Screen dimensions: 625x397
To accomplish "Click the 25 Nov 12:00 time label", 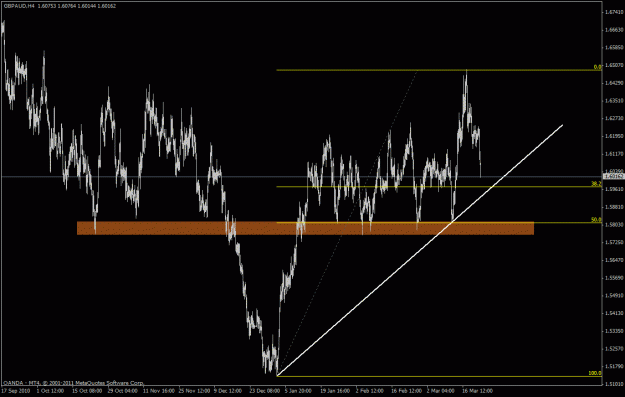I will click(x=194, y=391).
